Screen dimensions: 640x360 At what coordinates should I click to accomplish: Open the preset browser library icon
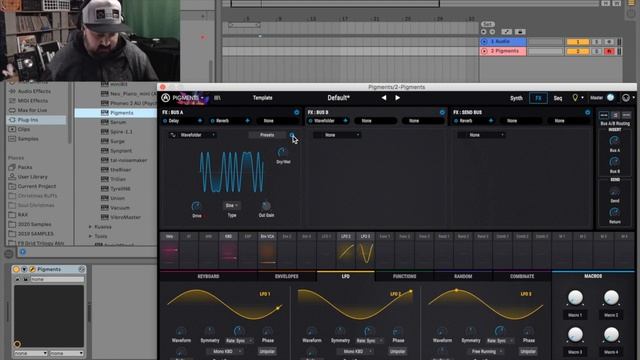pos(217,98)
